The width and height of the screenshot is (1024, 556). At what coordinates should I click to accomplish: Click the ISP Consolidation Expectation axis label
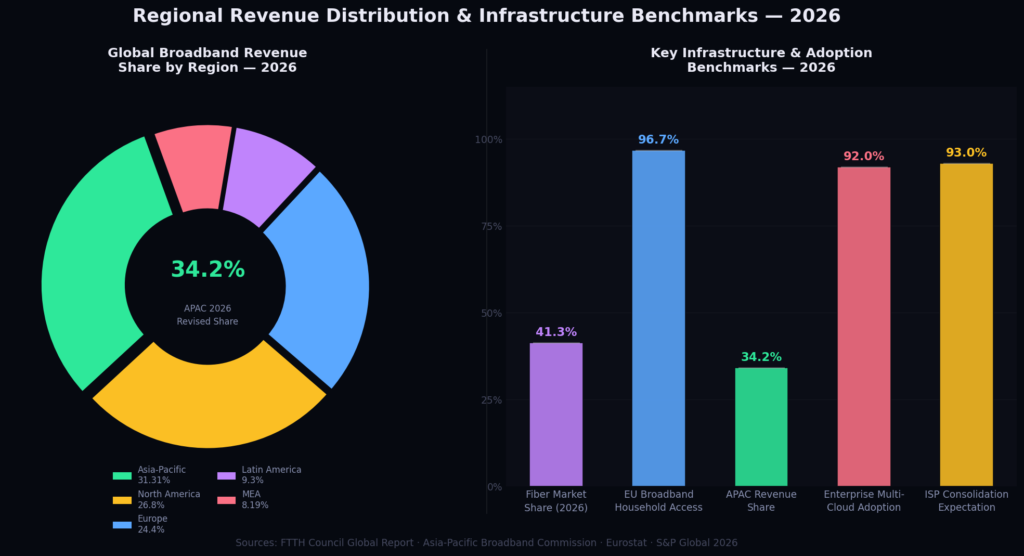966,501
